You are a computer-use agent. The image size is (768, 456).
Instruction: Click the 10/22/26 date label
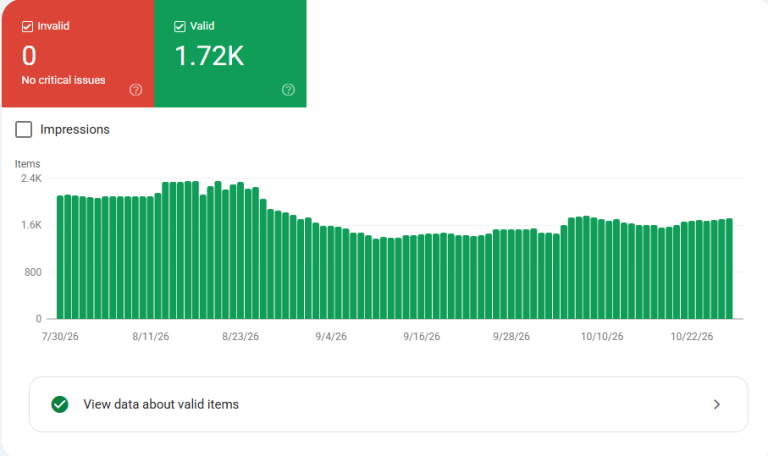pyautogui.click(x=692, y=336)
